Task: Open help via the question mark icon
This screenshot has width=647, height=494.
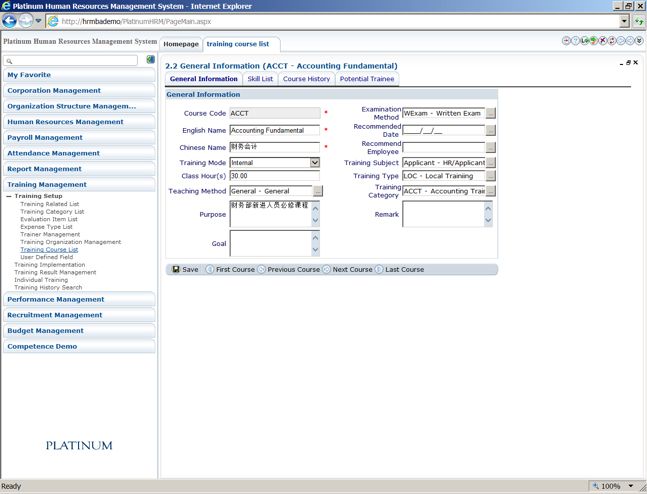Action: (575, 40)
